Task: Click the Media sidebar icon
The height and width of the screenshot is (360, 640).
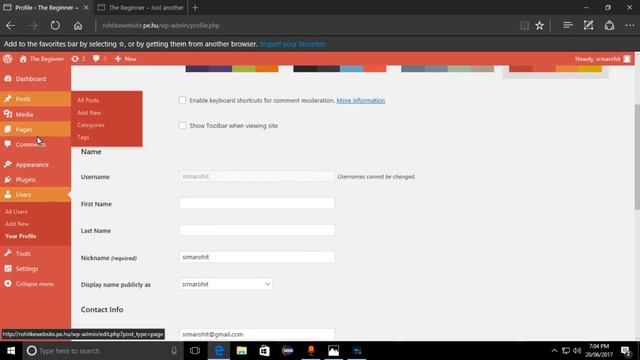Action: coord(8,114)
